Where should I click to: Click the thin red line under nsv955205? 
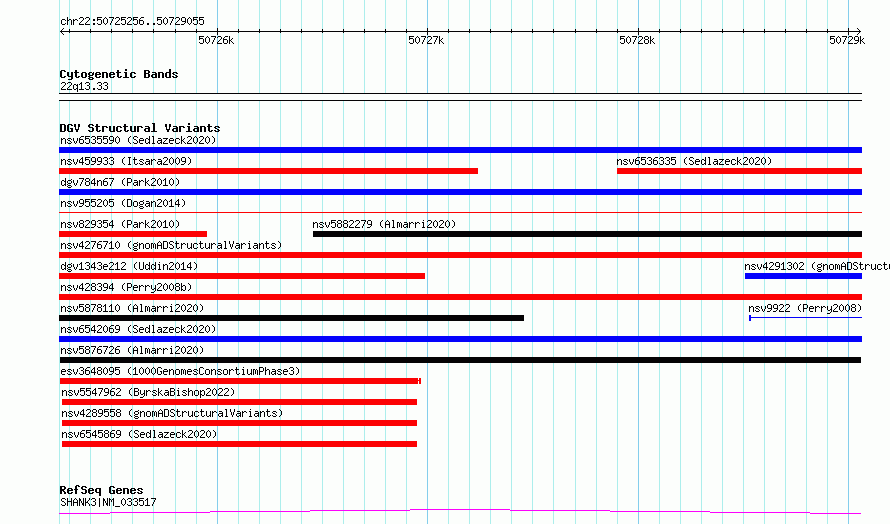tap(460, 213)
